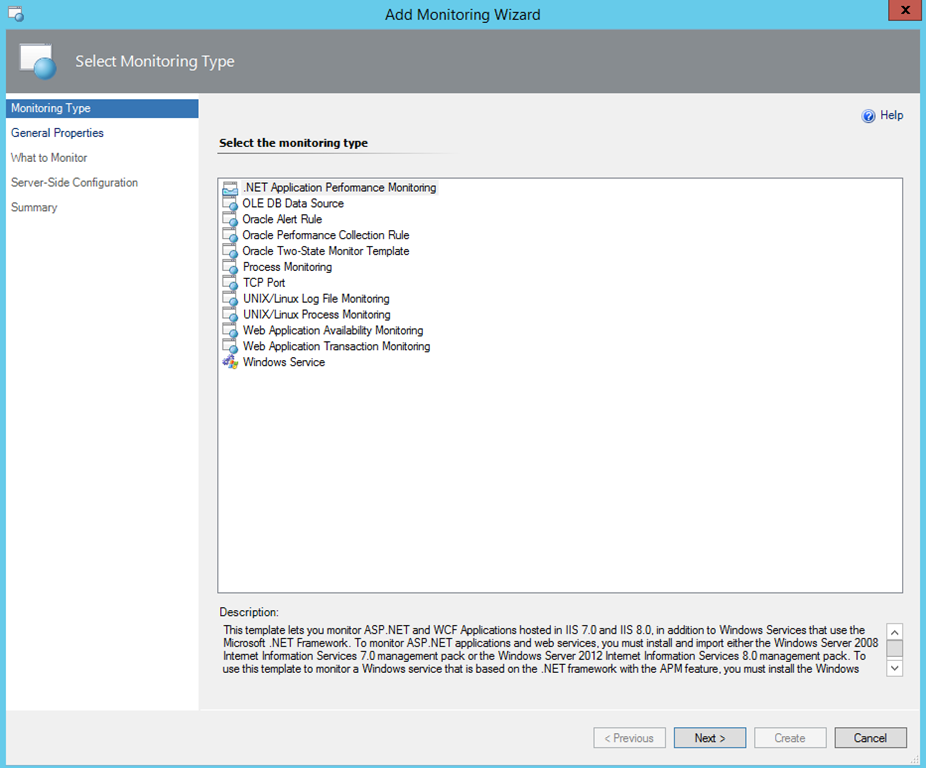
Task: Click the .NET Application Performance Monitoring icon
Action: pos(230,188)
